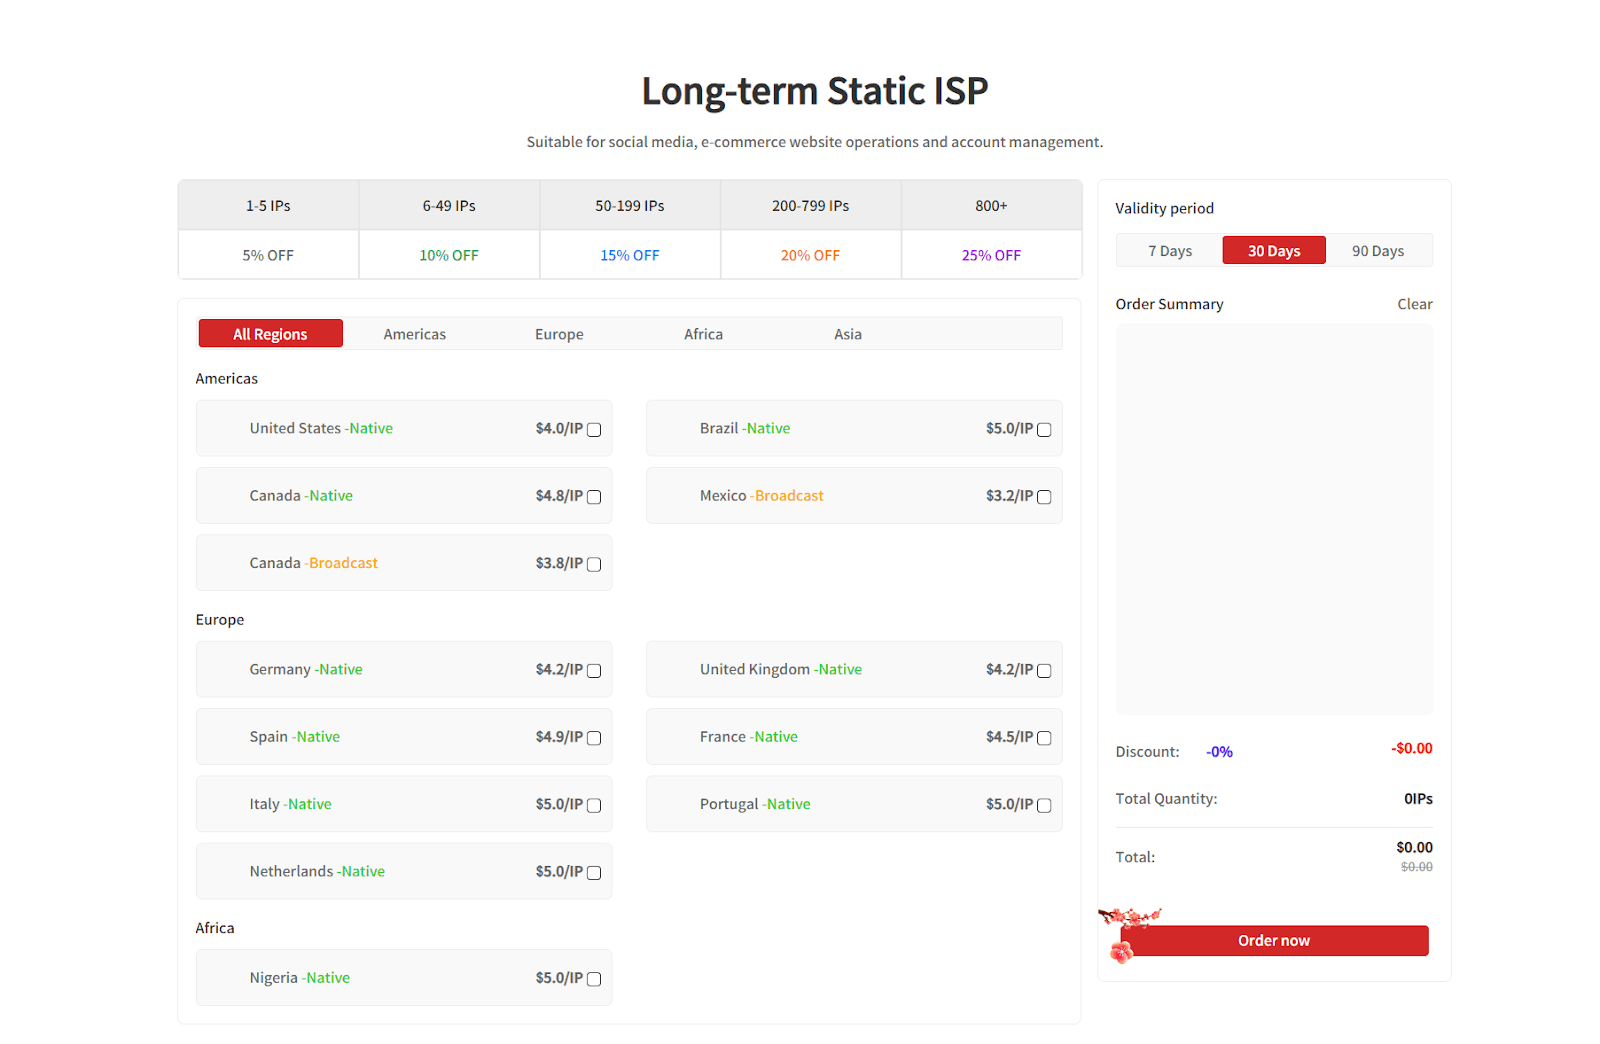Enable the Portugal Native checkbox
This screenshot has width=1600, height=1044.
(1044, 806)
